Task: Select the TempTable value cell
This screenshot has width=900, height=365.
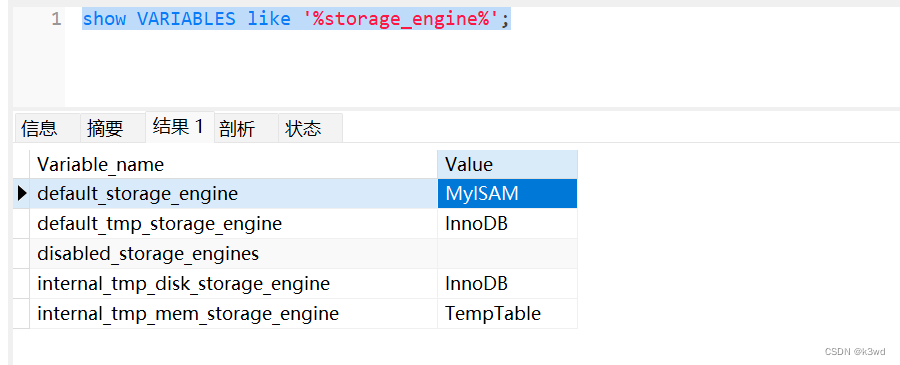Action: 507,313
